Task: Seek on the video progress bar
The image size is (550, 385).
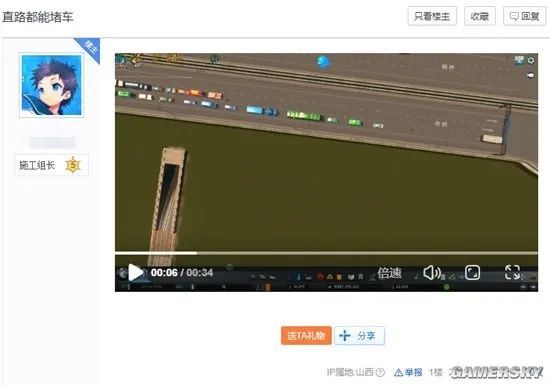Action: tap(326, 252)
